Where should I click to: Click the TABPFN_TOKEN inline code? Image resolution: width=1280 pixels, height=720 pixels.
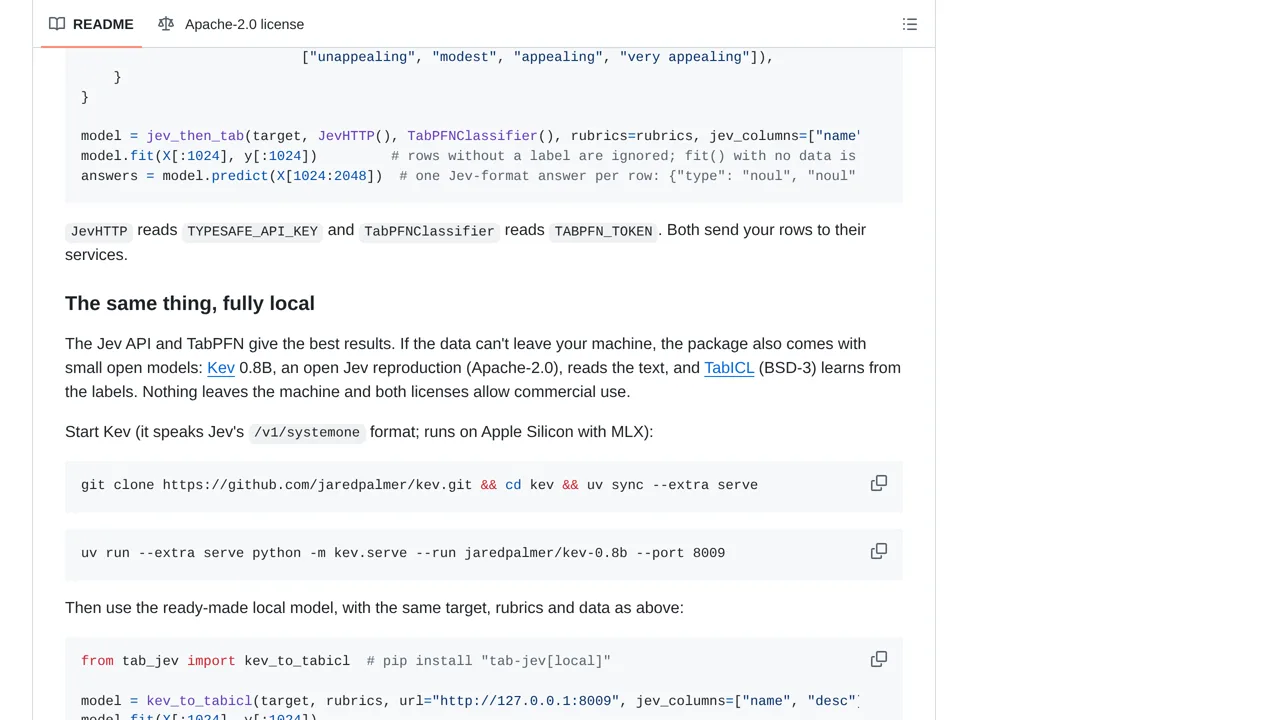pos(603,231)
